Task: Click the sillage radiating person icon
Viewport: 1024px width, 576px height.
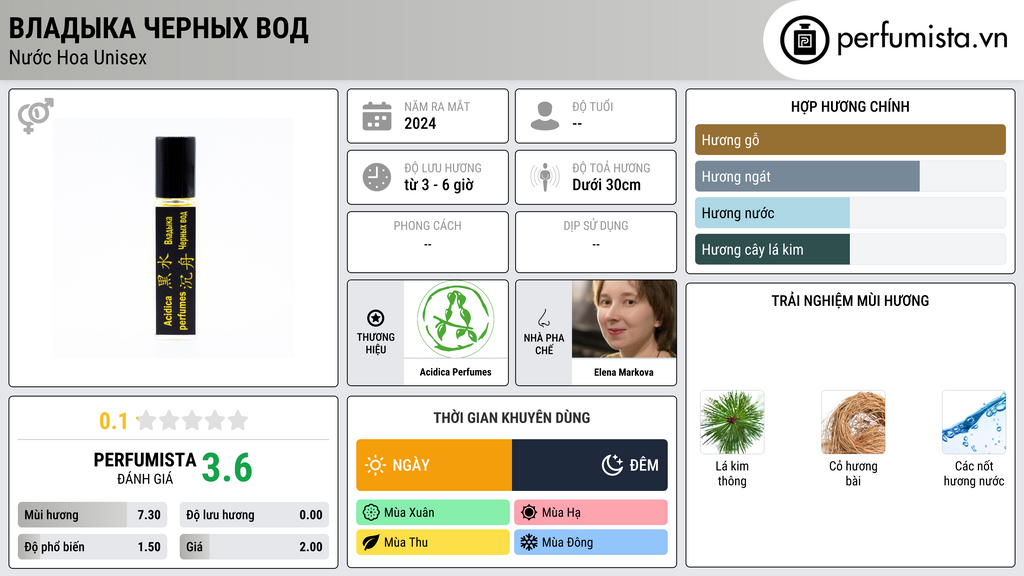Action: [545, 177]
